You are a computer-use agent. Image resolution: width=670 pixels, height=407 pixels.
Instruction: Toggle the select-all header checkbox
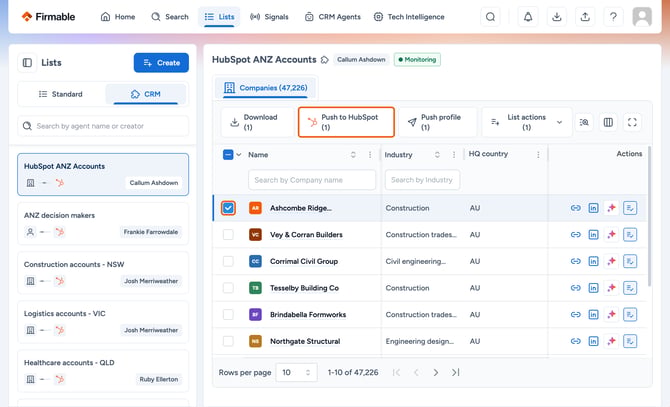(x=228, y=155)
